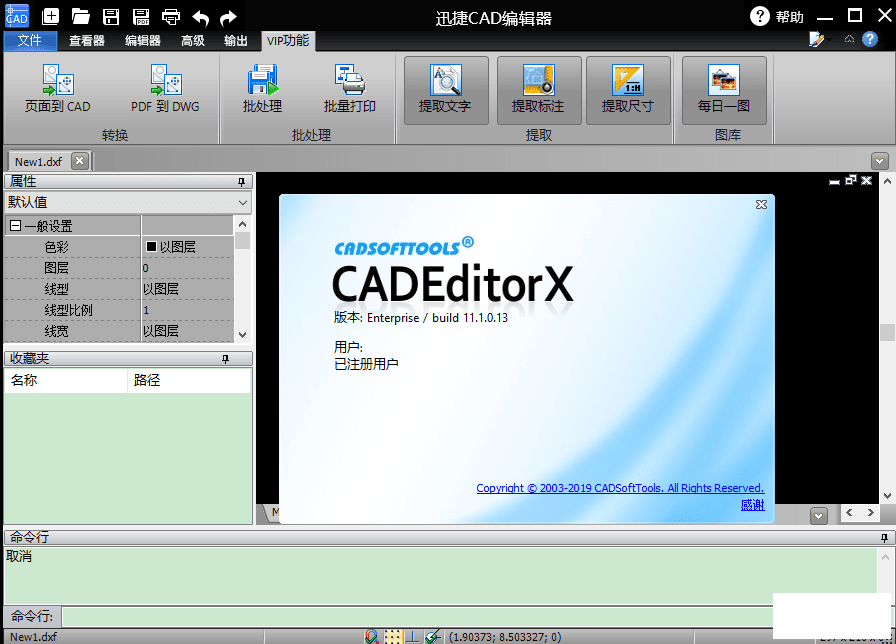Redo the last action
Screen dimensions: 896x644
tap(229, 18)
